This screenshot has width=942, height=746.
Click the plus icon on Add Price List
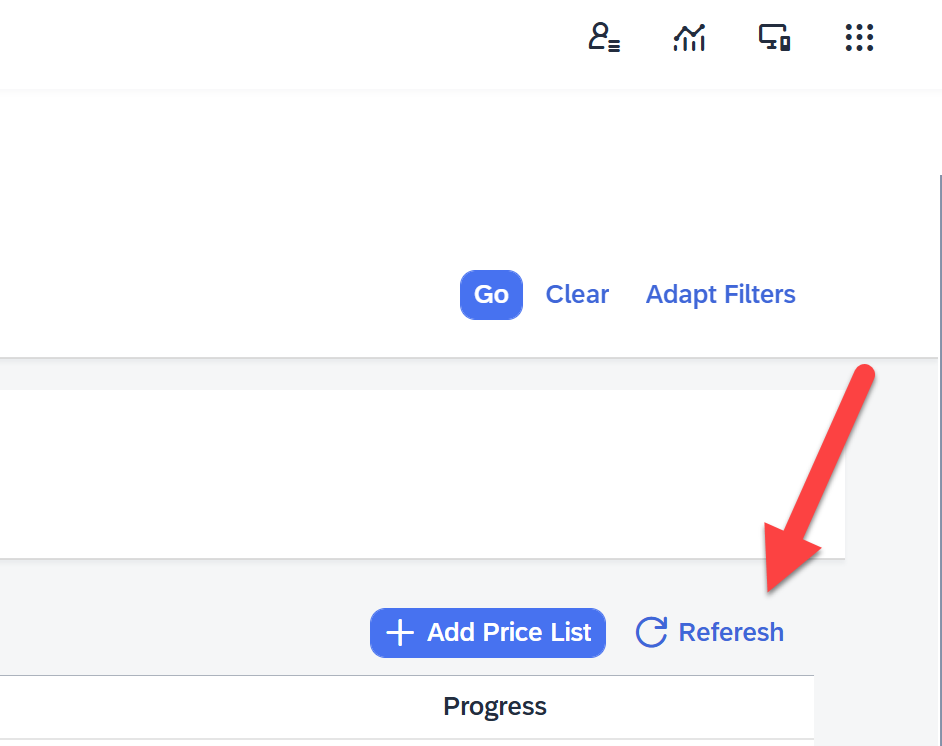tap(399, 633)
